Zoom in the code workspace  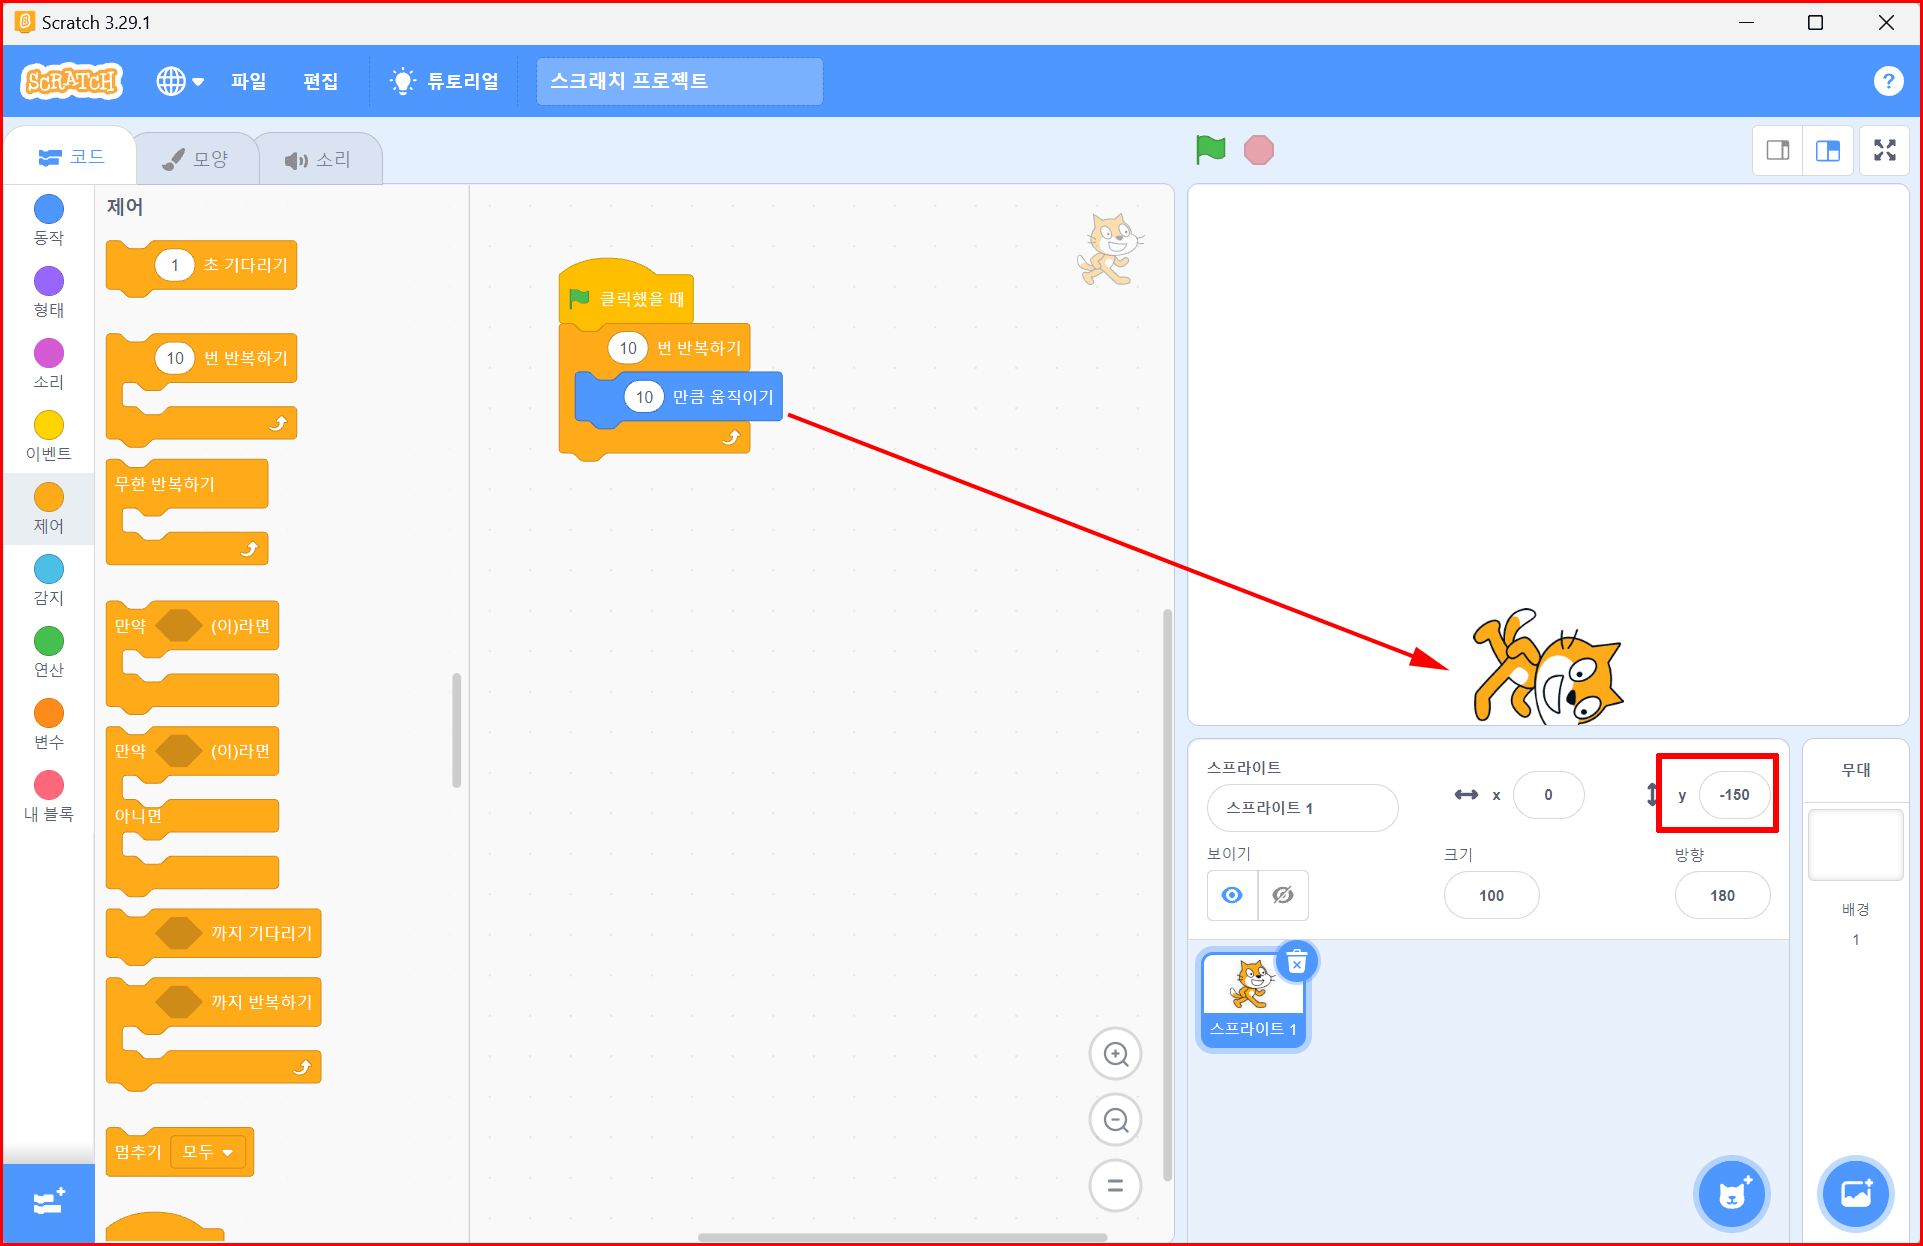1115,1054
